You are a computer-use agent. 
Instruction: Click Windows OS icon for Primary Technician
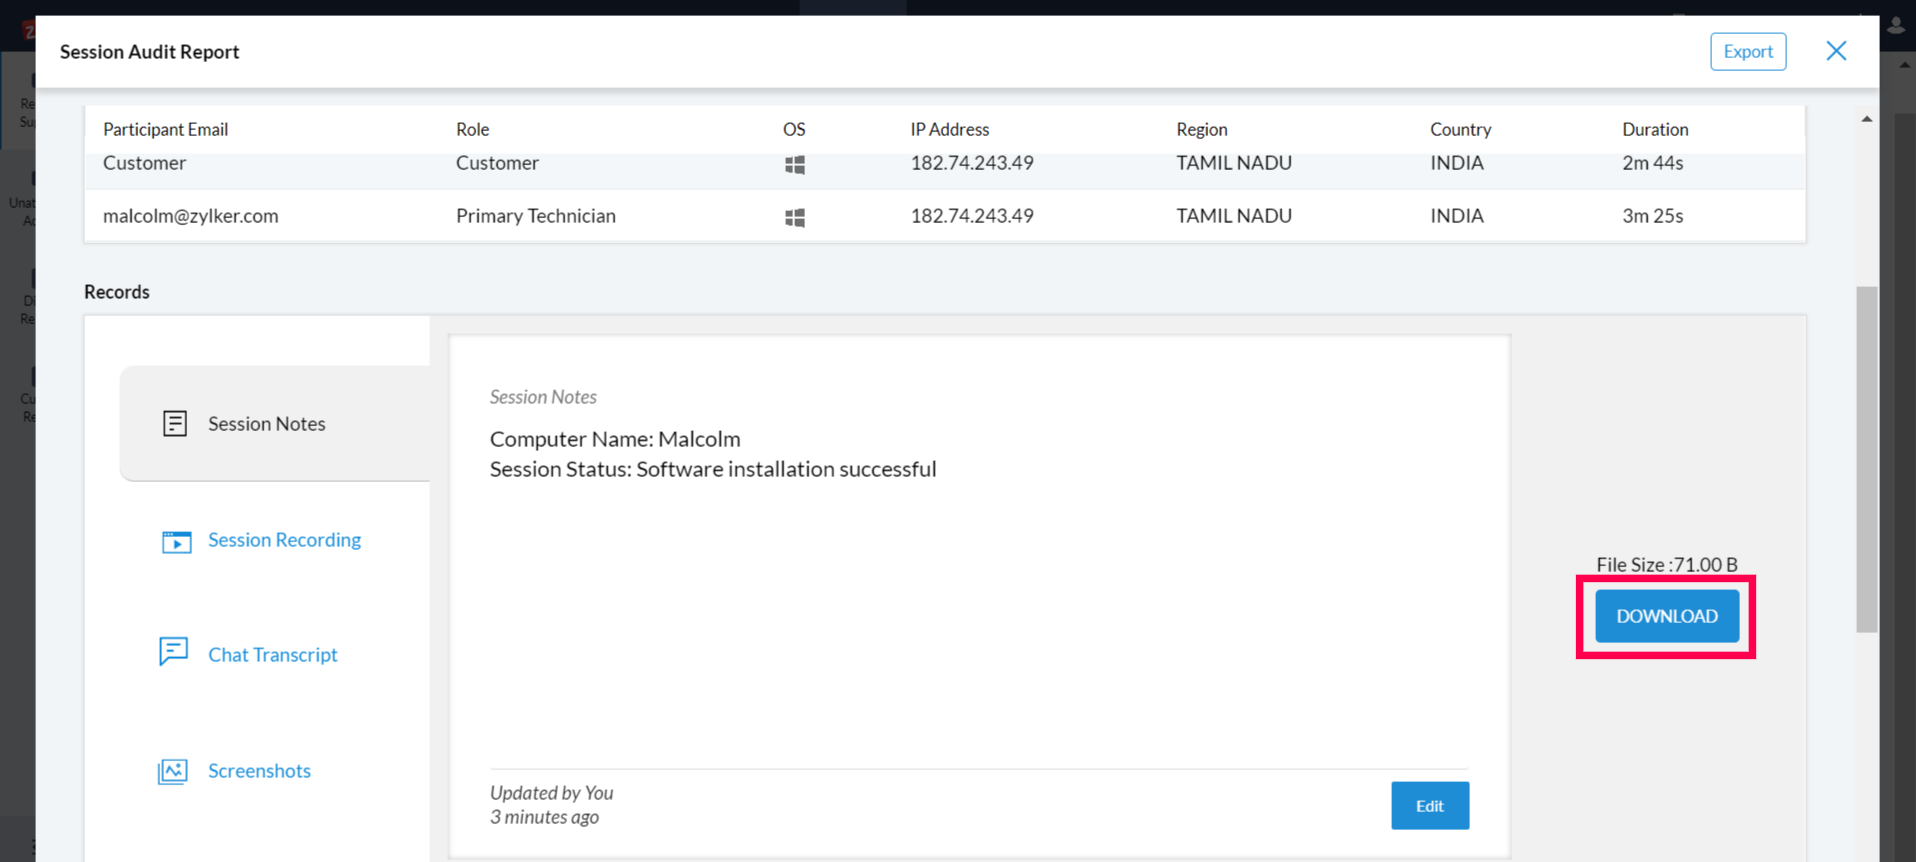tap(795, 217)
